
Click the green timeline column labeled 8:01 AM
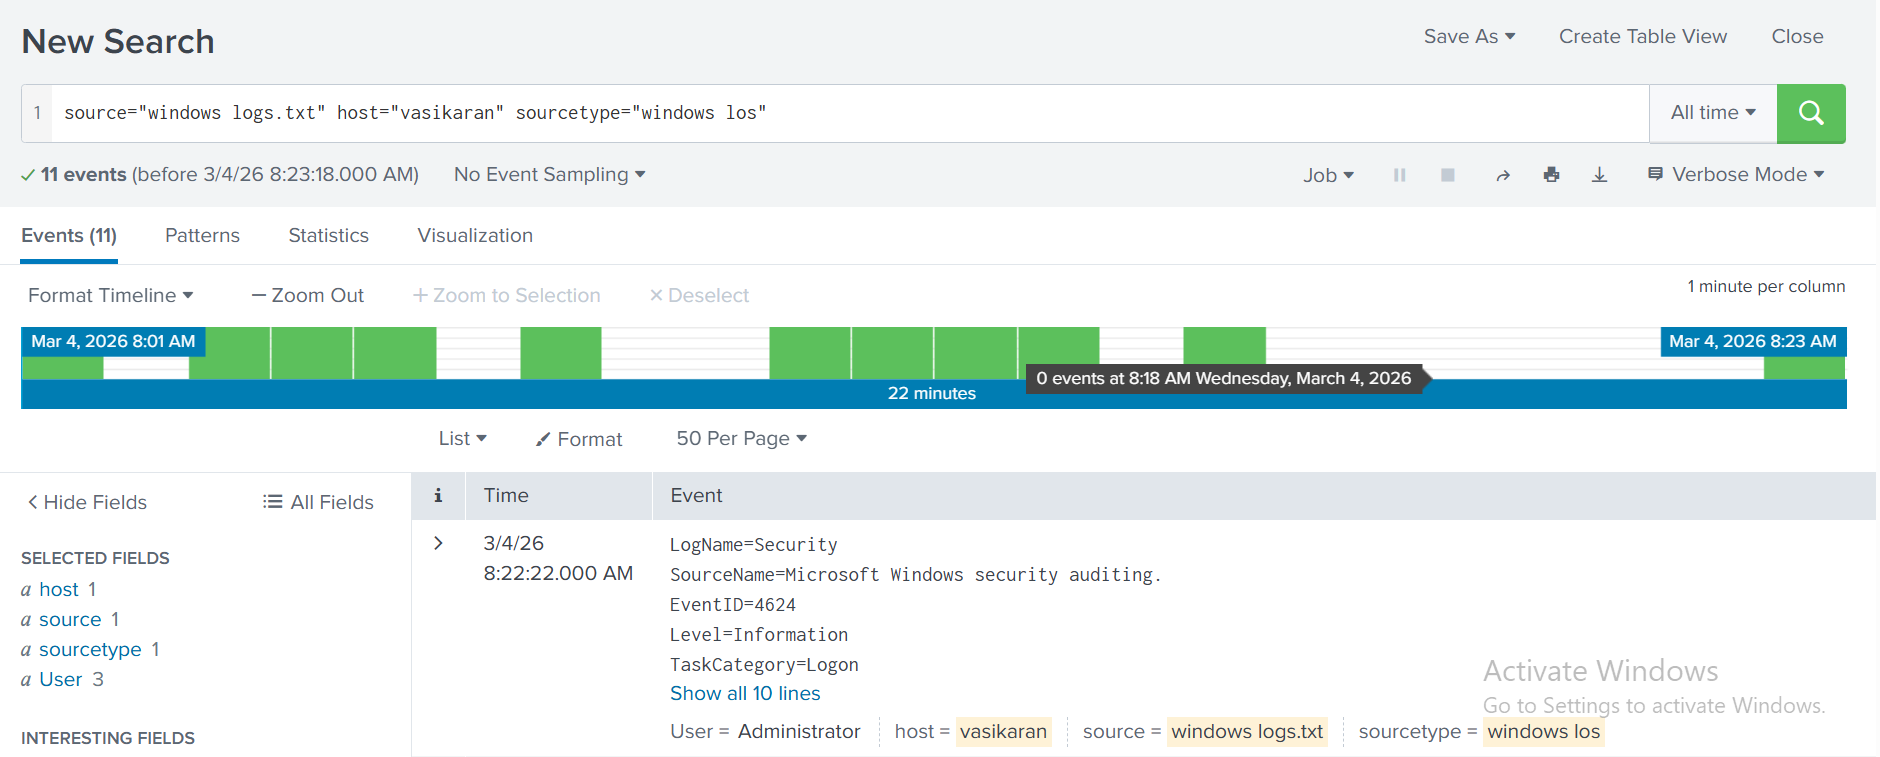(62, 367)
